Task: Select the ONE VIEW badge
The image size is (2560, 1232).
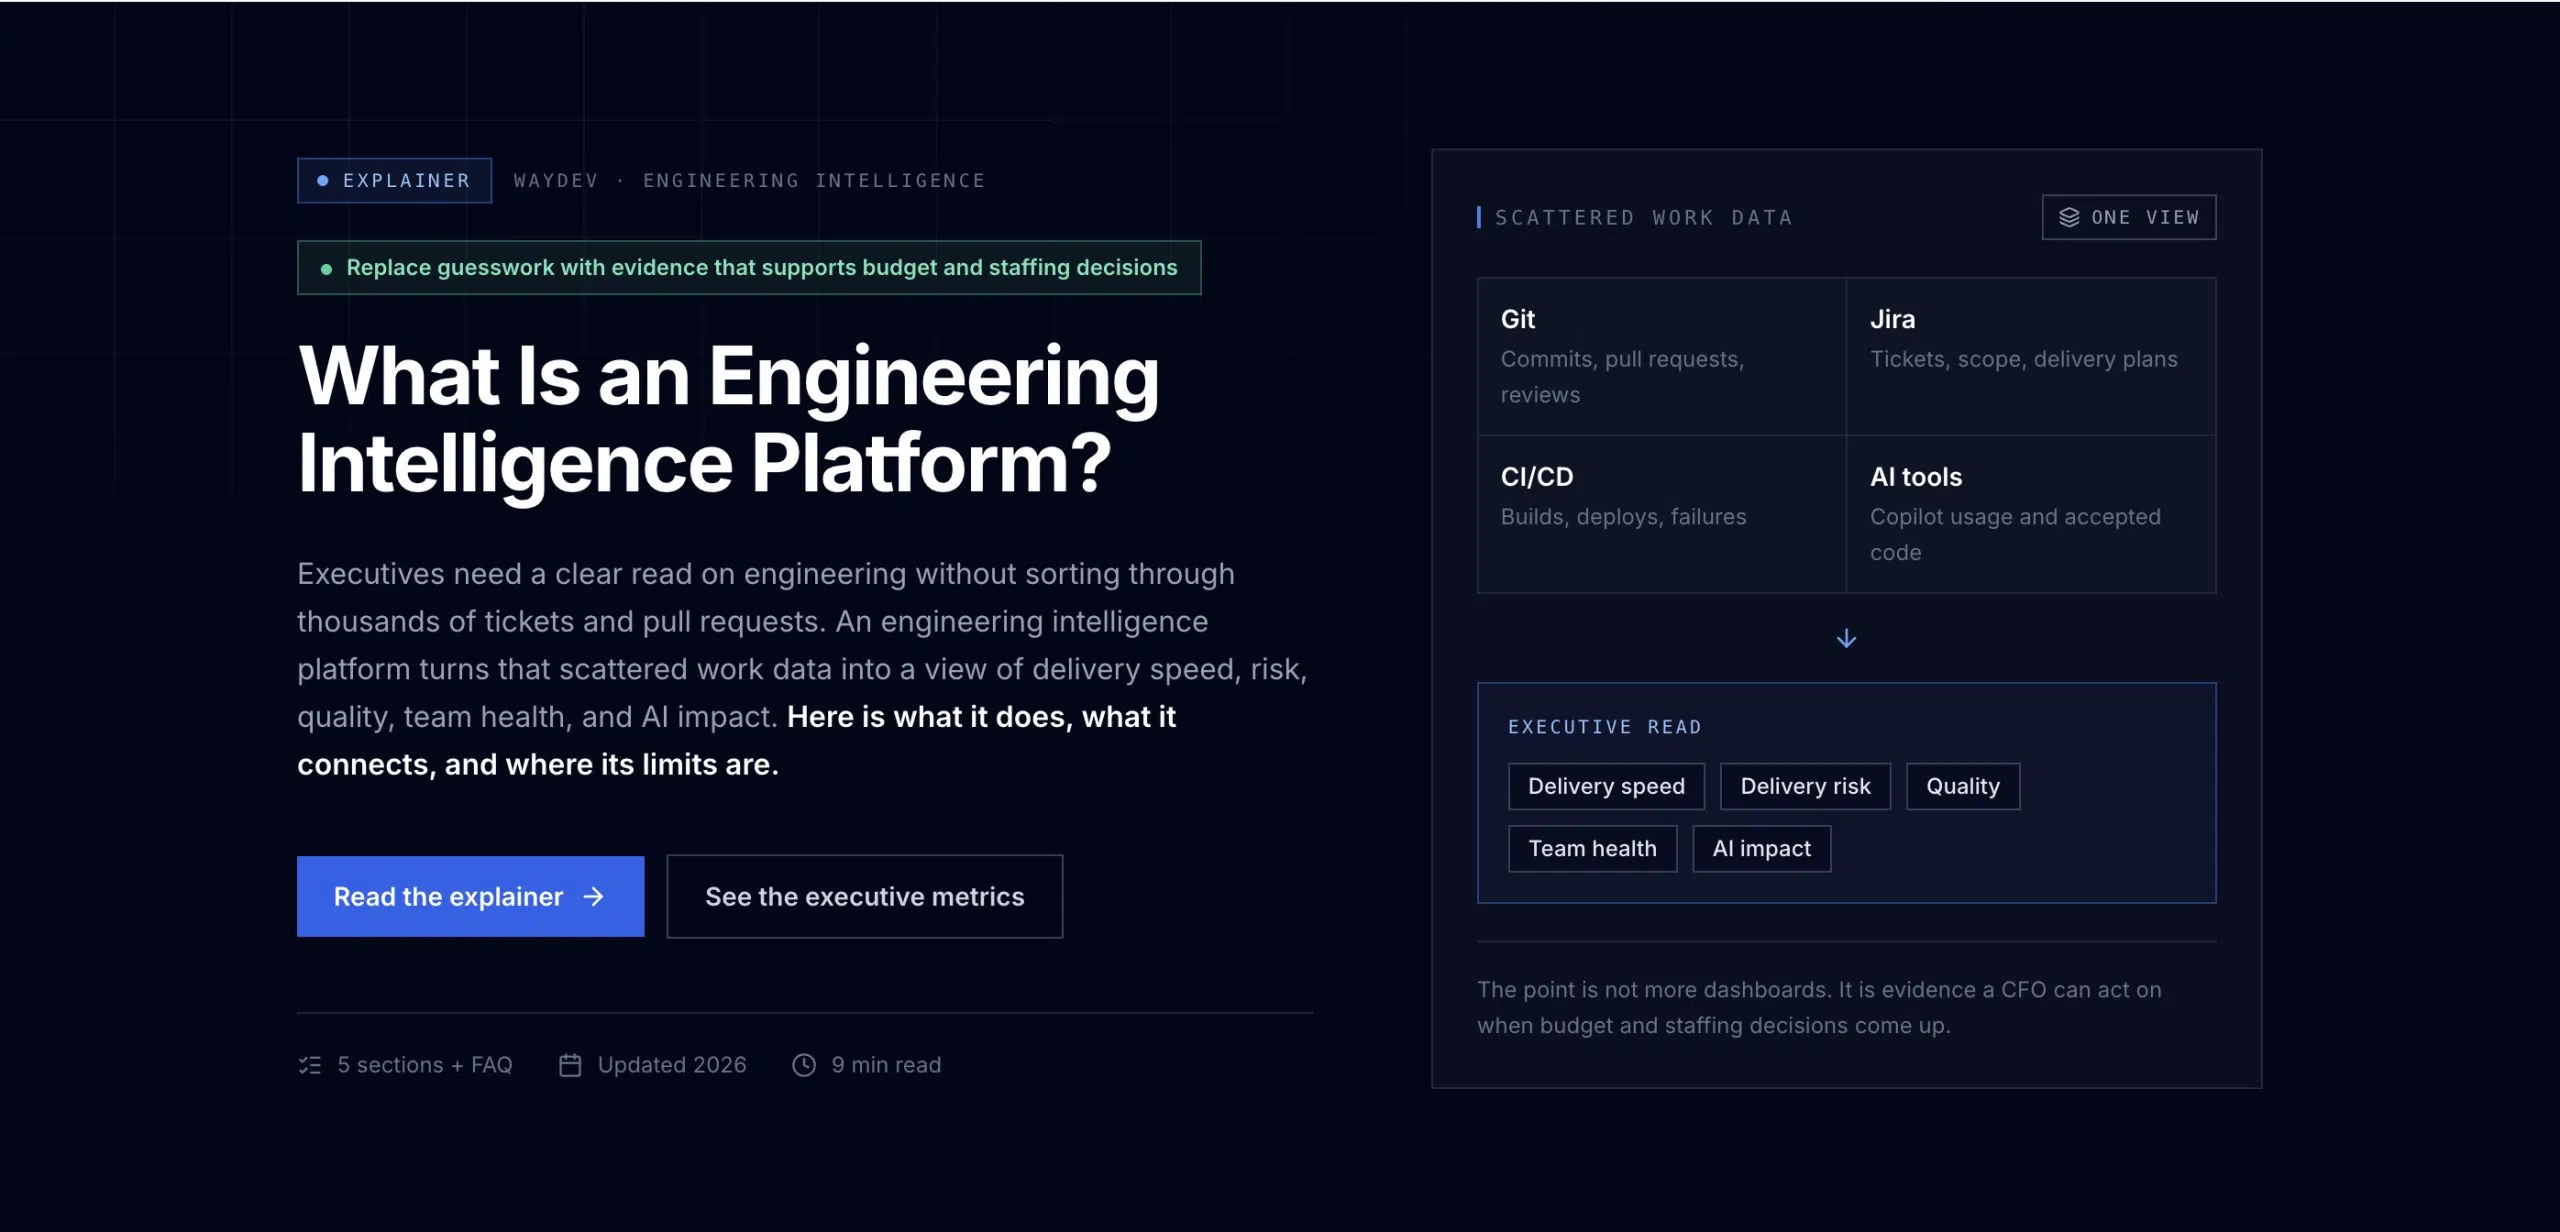Action: 2128,217
